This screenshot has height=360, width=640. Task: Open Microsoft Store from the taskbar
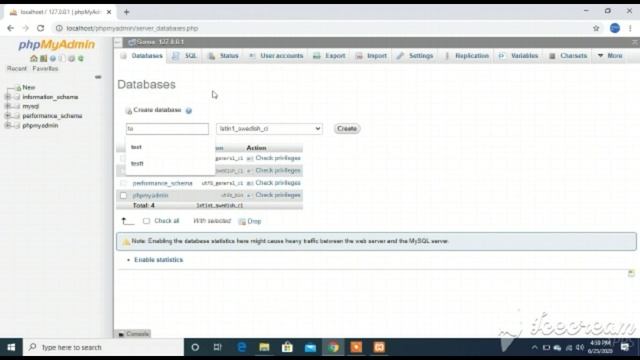pyautogui.click(x=287, y=347)
